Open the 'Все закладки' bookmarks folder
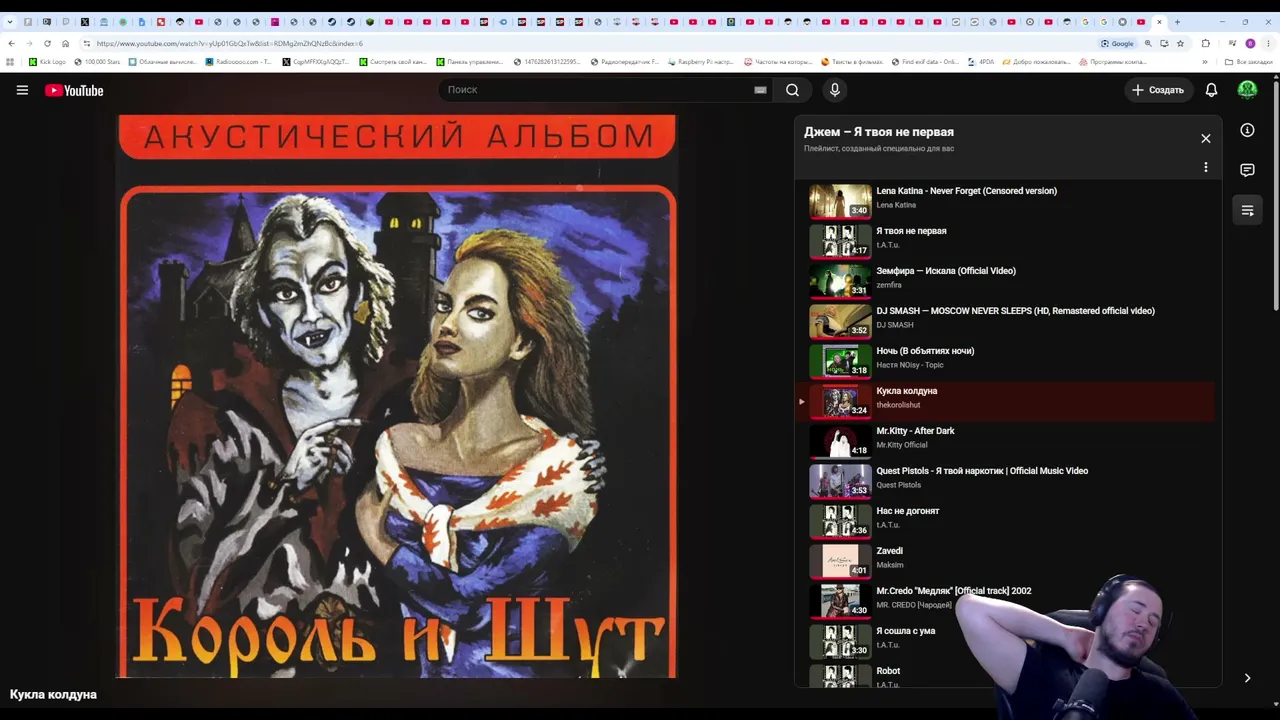The image size is (1280, 720). tap(1249, 62)
